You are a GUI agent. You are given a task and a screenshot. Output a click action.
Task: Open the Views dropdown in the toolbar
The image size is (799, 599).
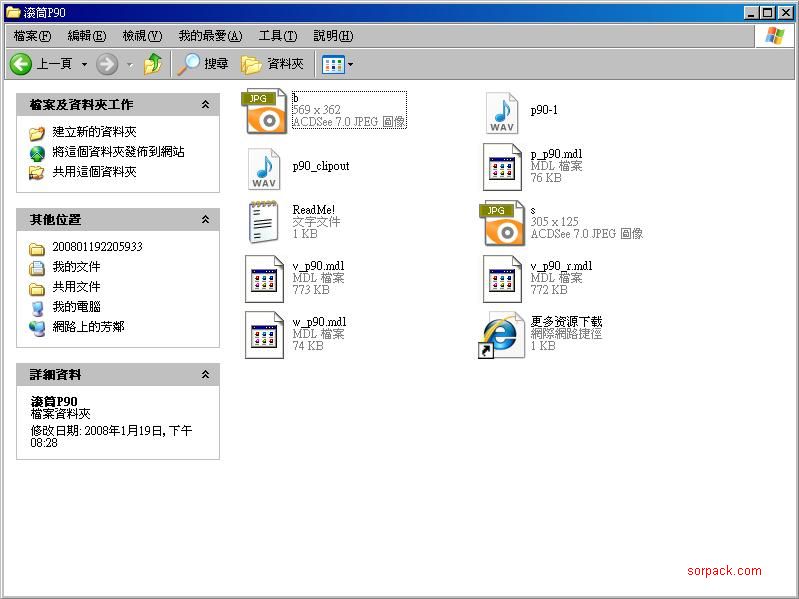[x=338, y=64]
